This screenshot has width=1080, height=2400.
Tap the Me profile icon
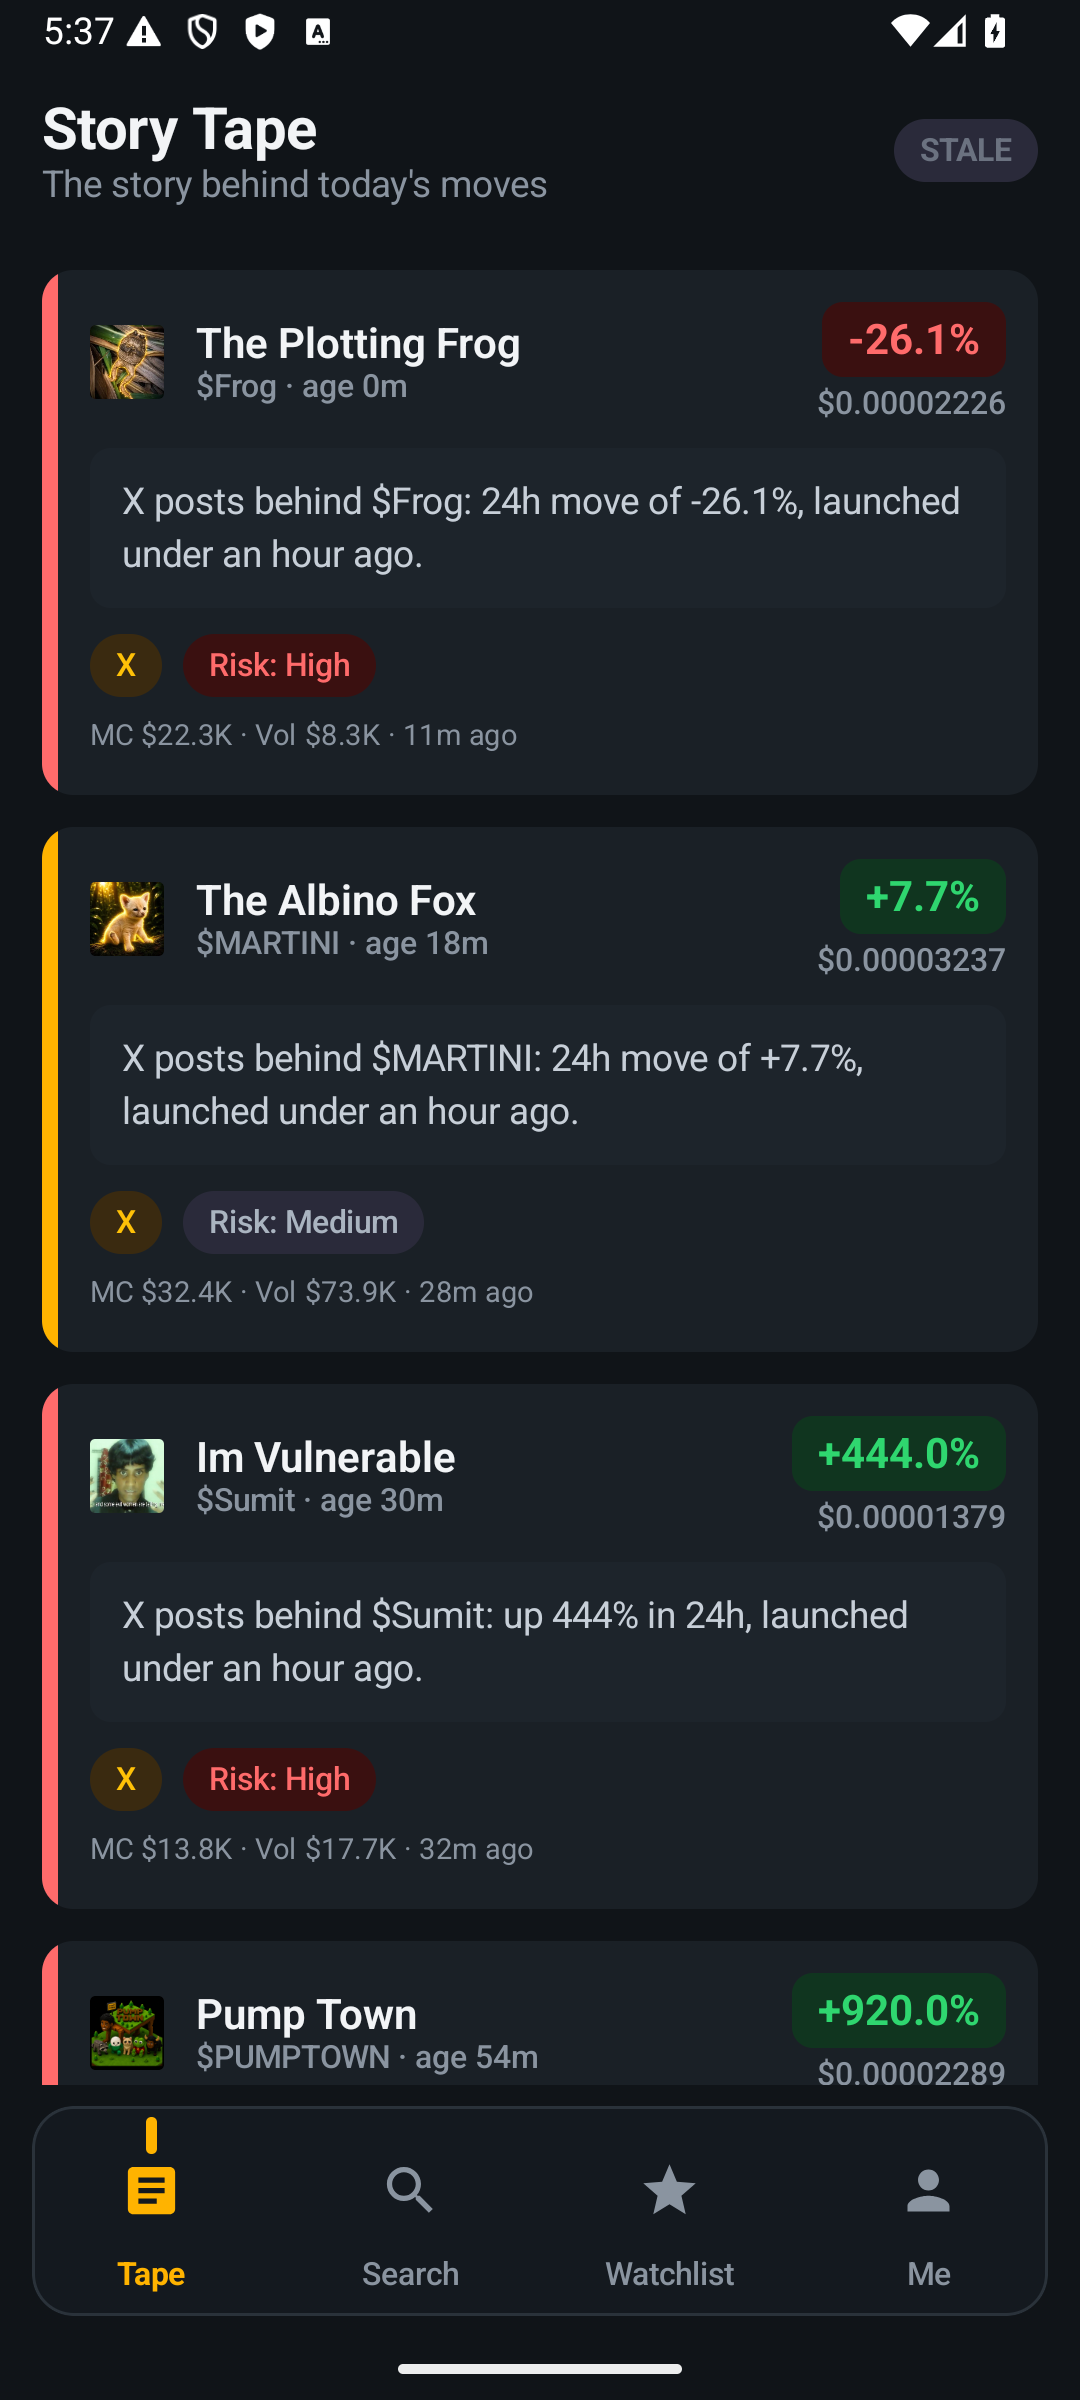click(928, 2190)
